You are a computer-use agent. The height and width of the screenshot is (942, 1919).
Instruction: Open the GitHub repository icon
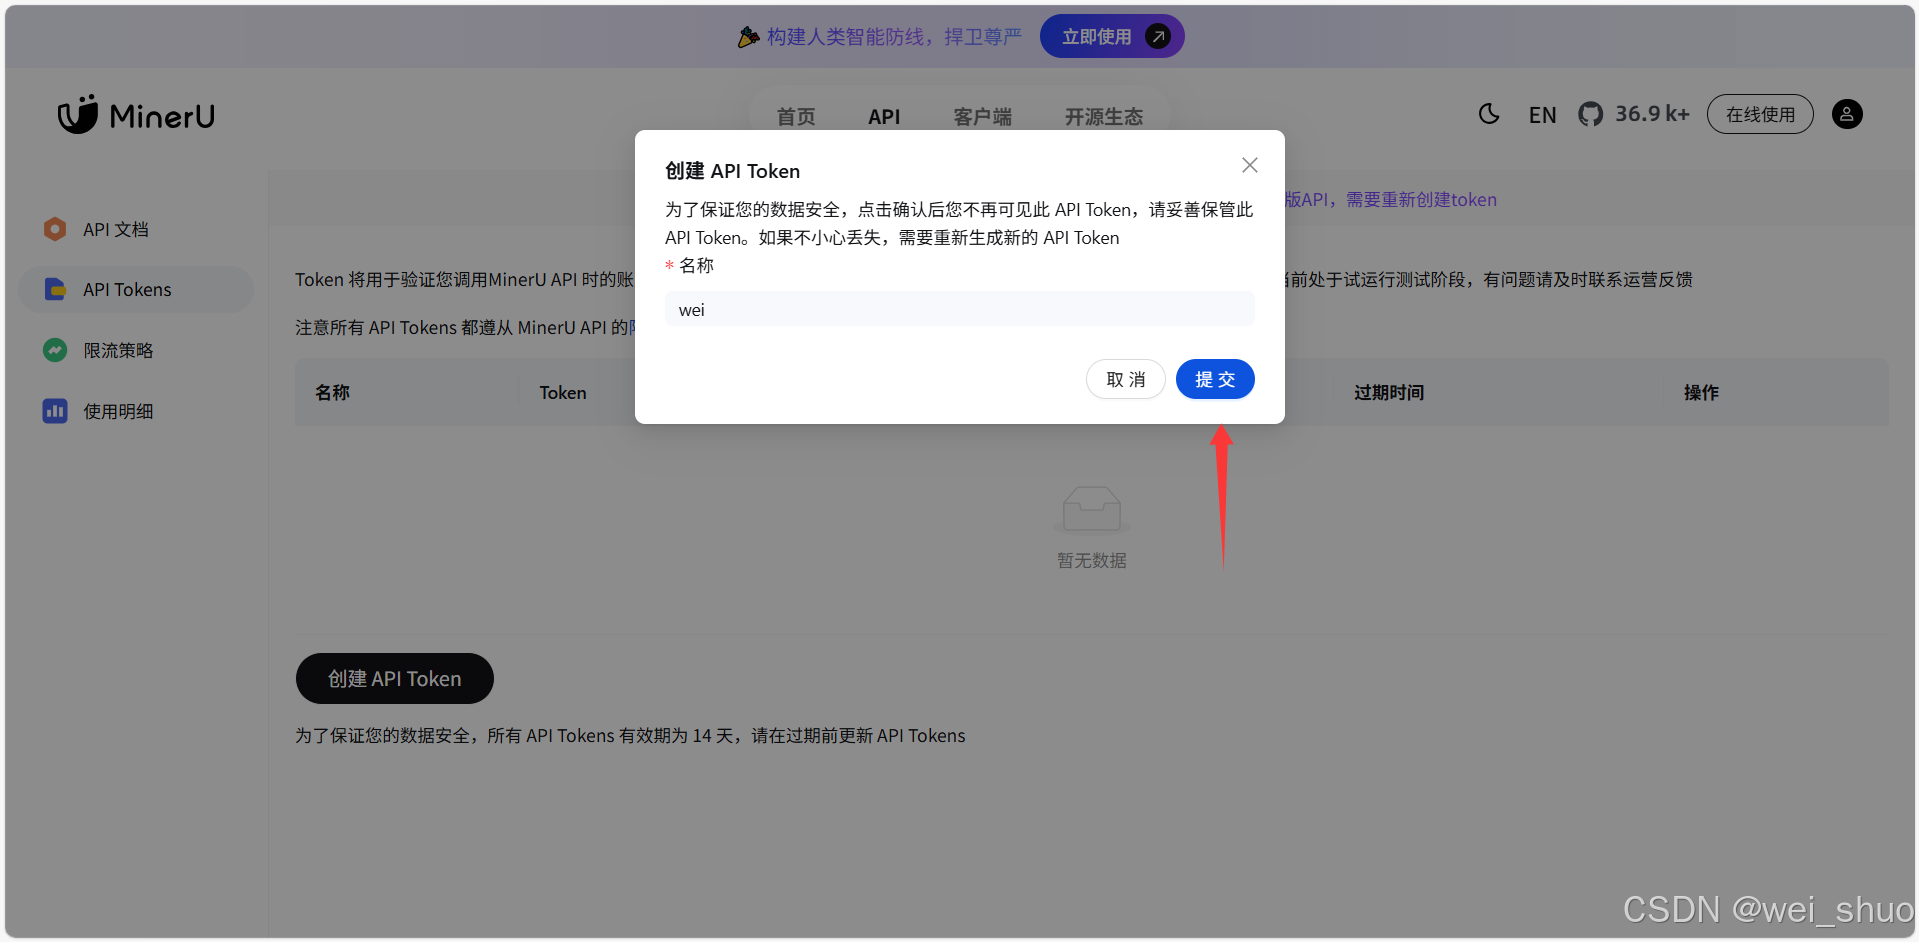(x=1591, y=114)
